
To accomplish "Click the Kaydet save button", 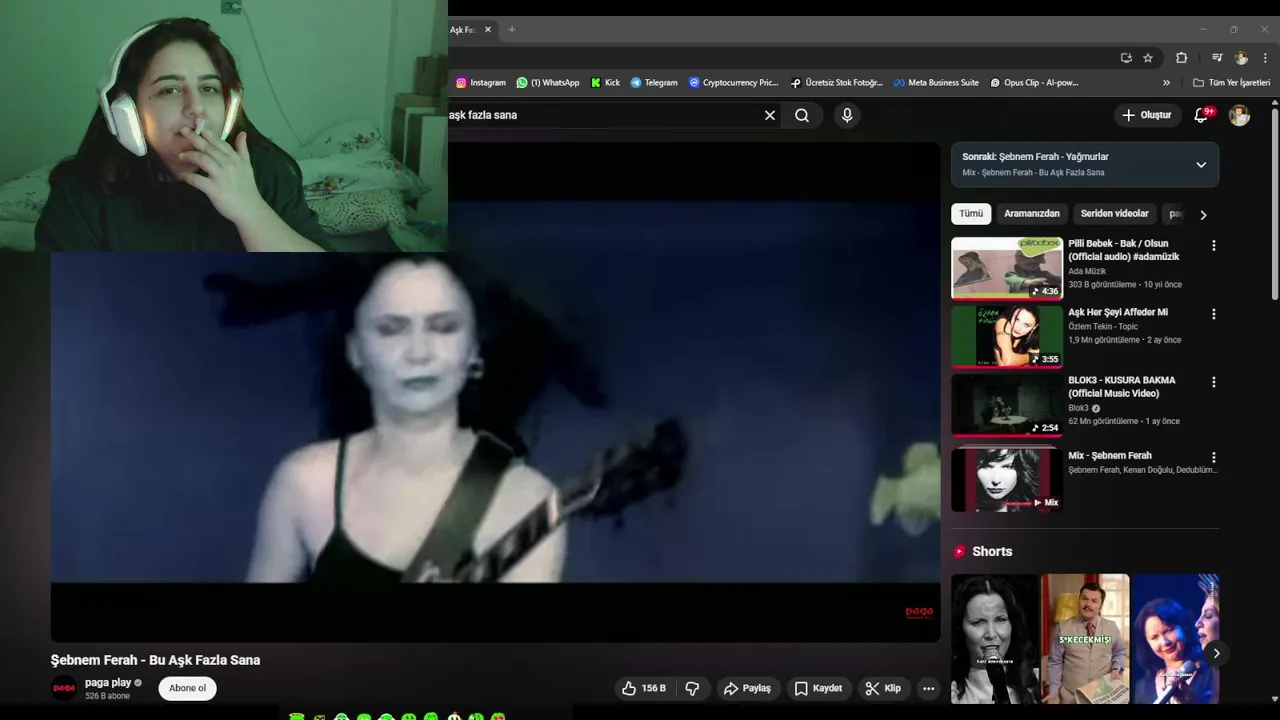I will tap(818, 688).
